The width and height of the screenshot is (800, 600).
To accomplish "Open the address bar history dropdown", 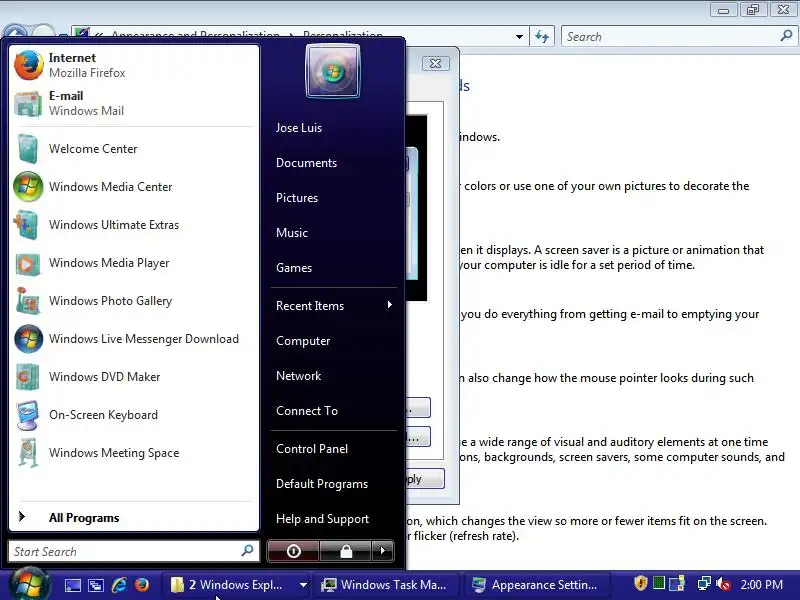I will (519, 37).
